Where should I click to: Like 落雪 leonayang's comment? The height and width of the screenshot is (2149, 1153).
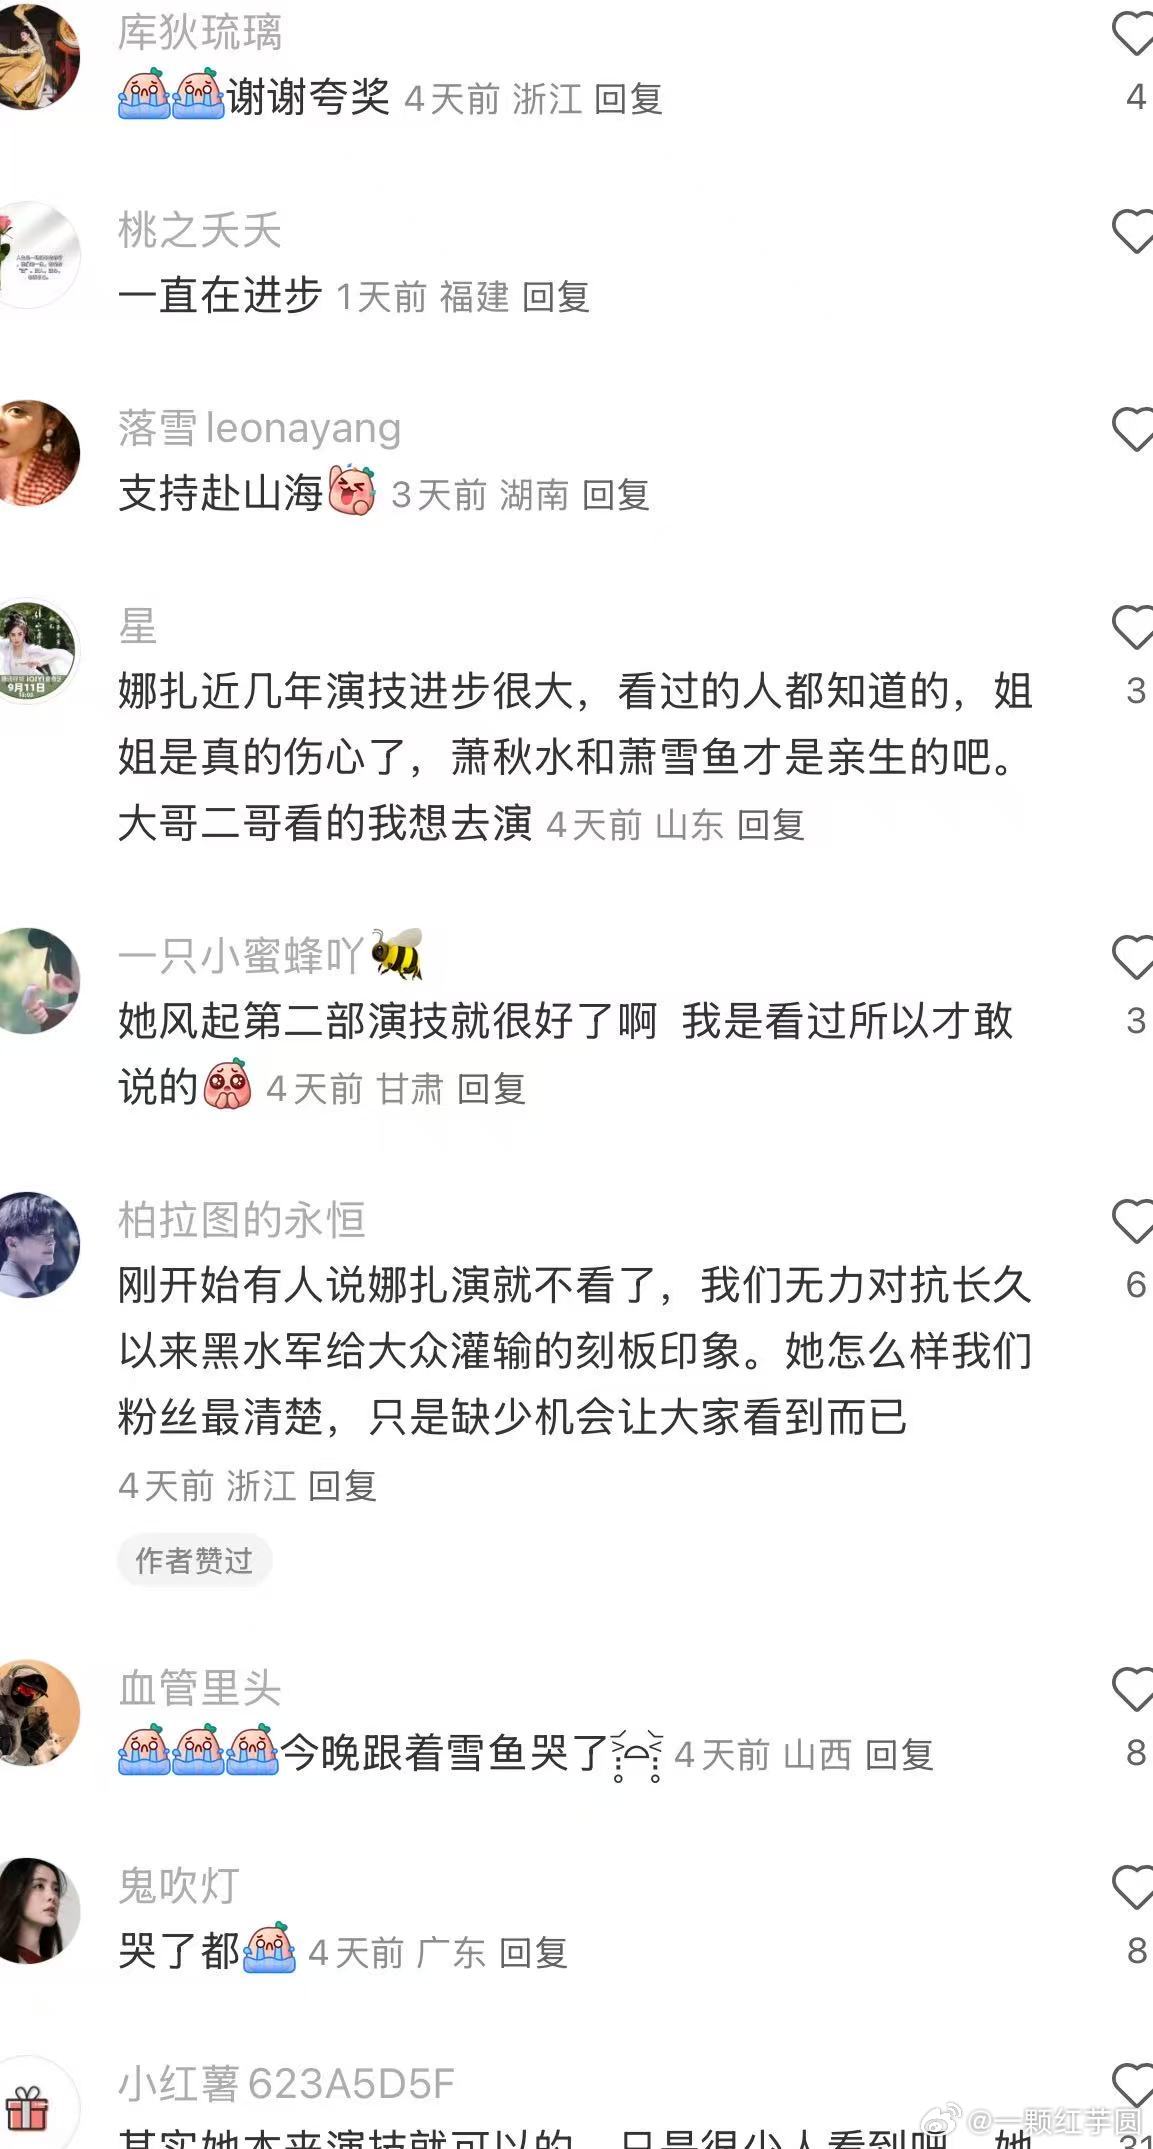tap(1133, 430)
